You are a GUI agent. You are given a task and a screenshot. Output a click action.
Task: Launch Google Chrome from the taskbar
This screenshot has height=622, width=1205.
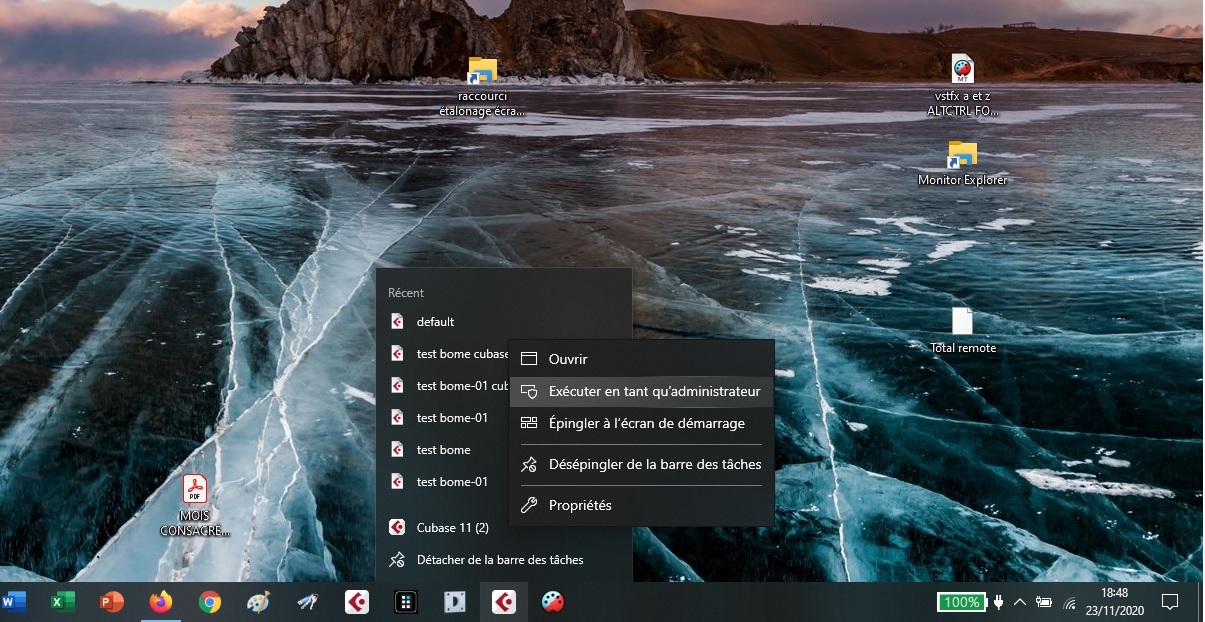[209, 602]
